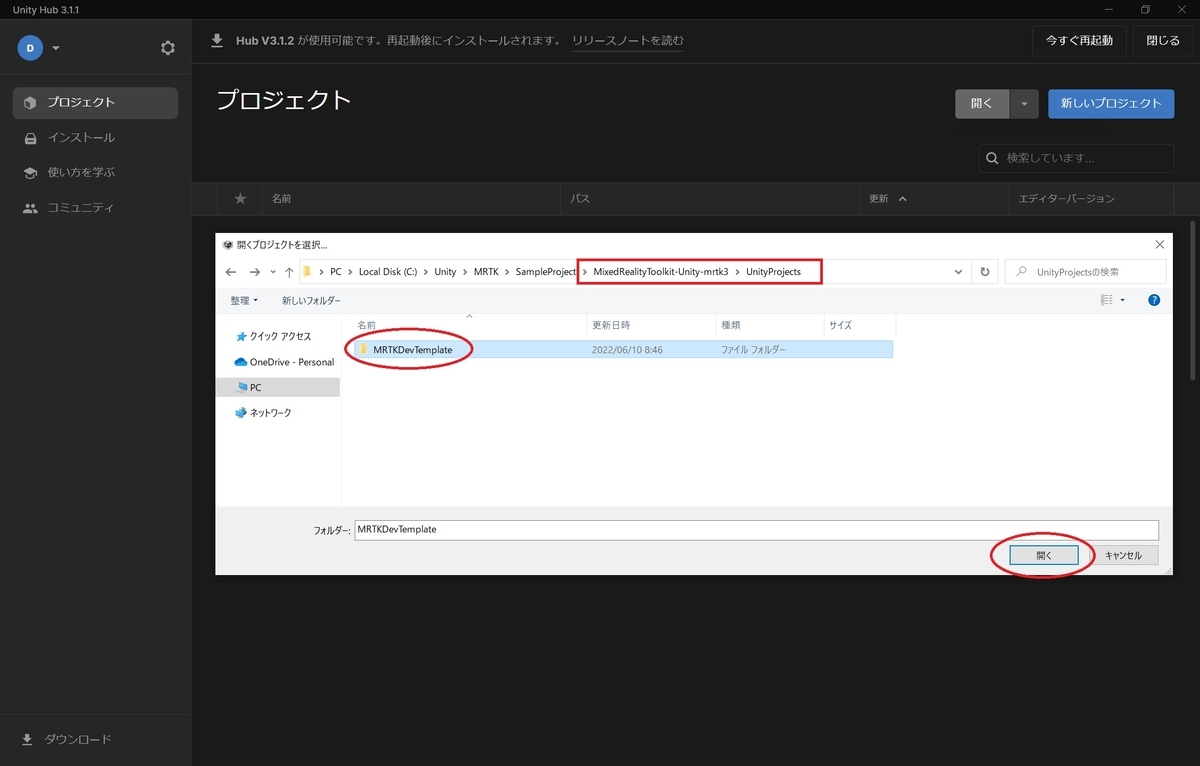Change the file view layout icon

tap(1106, 300)
